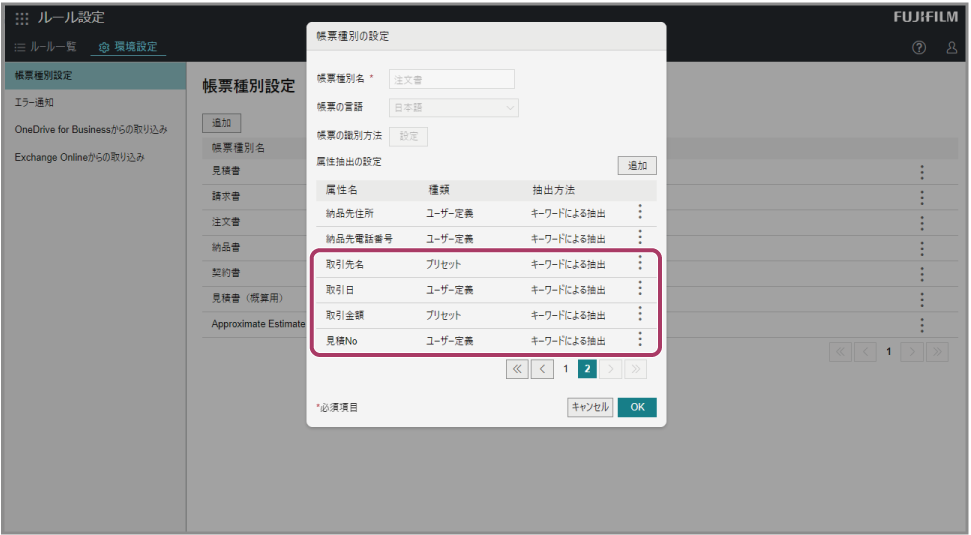Switch to the 環境設定 tab
Screen dimensions: 971x535
coord(128,47)
